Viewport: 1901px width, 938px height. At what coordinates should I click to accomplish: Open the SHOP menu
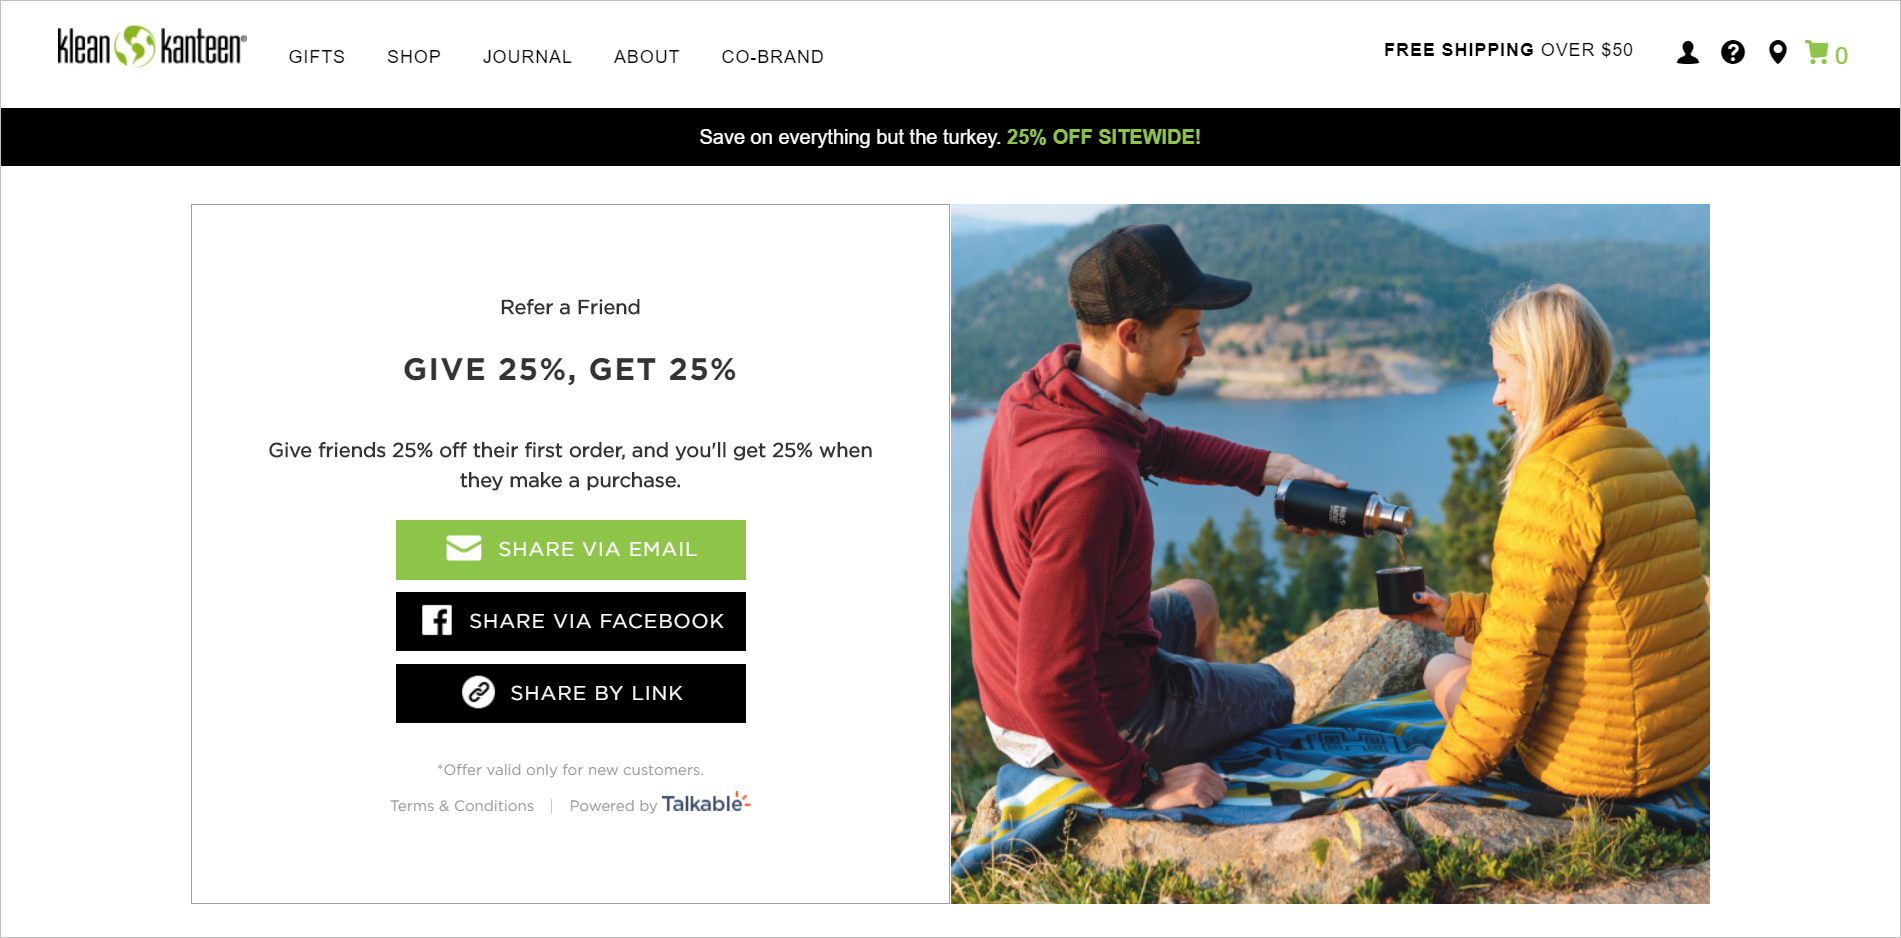(x=413, y=57)
